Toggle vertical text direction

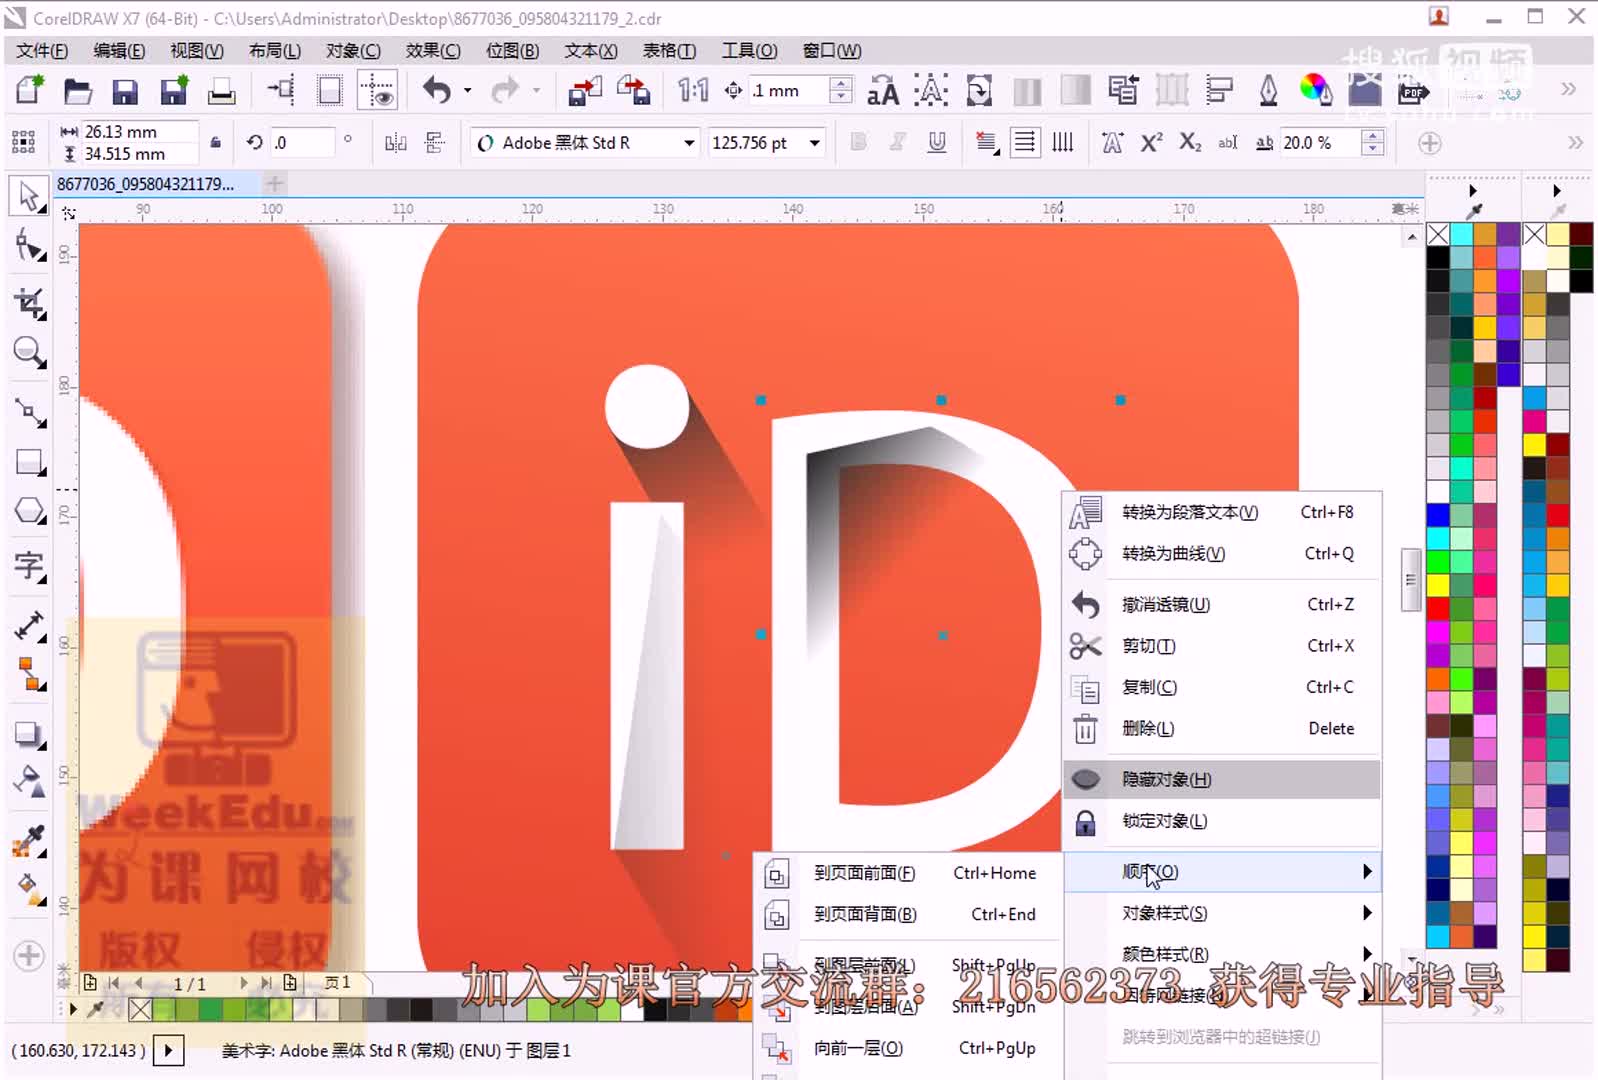tap(1062, 143)
